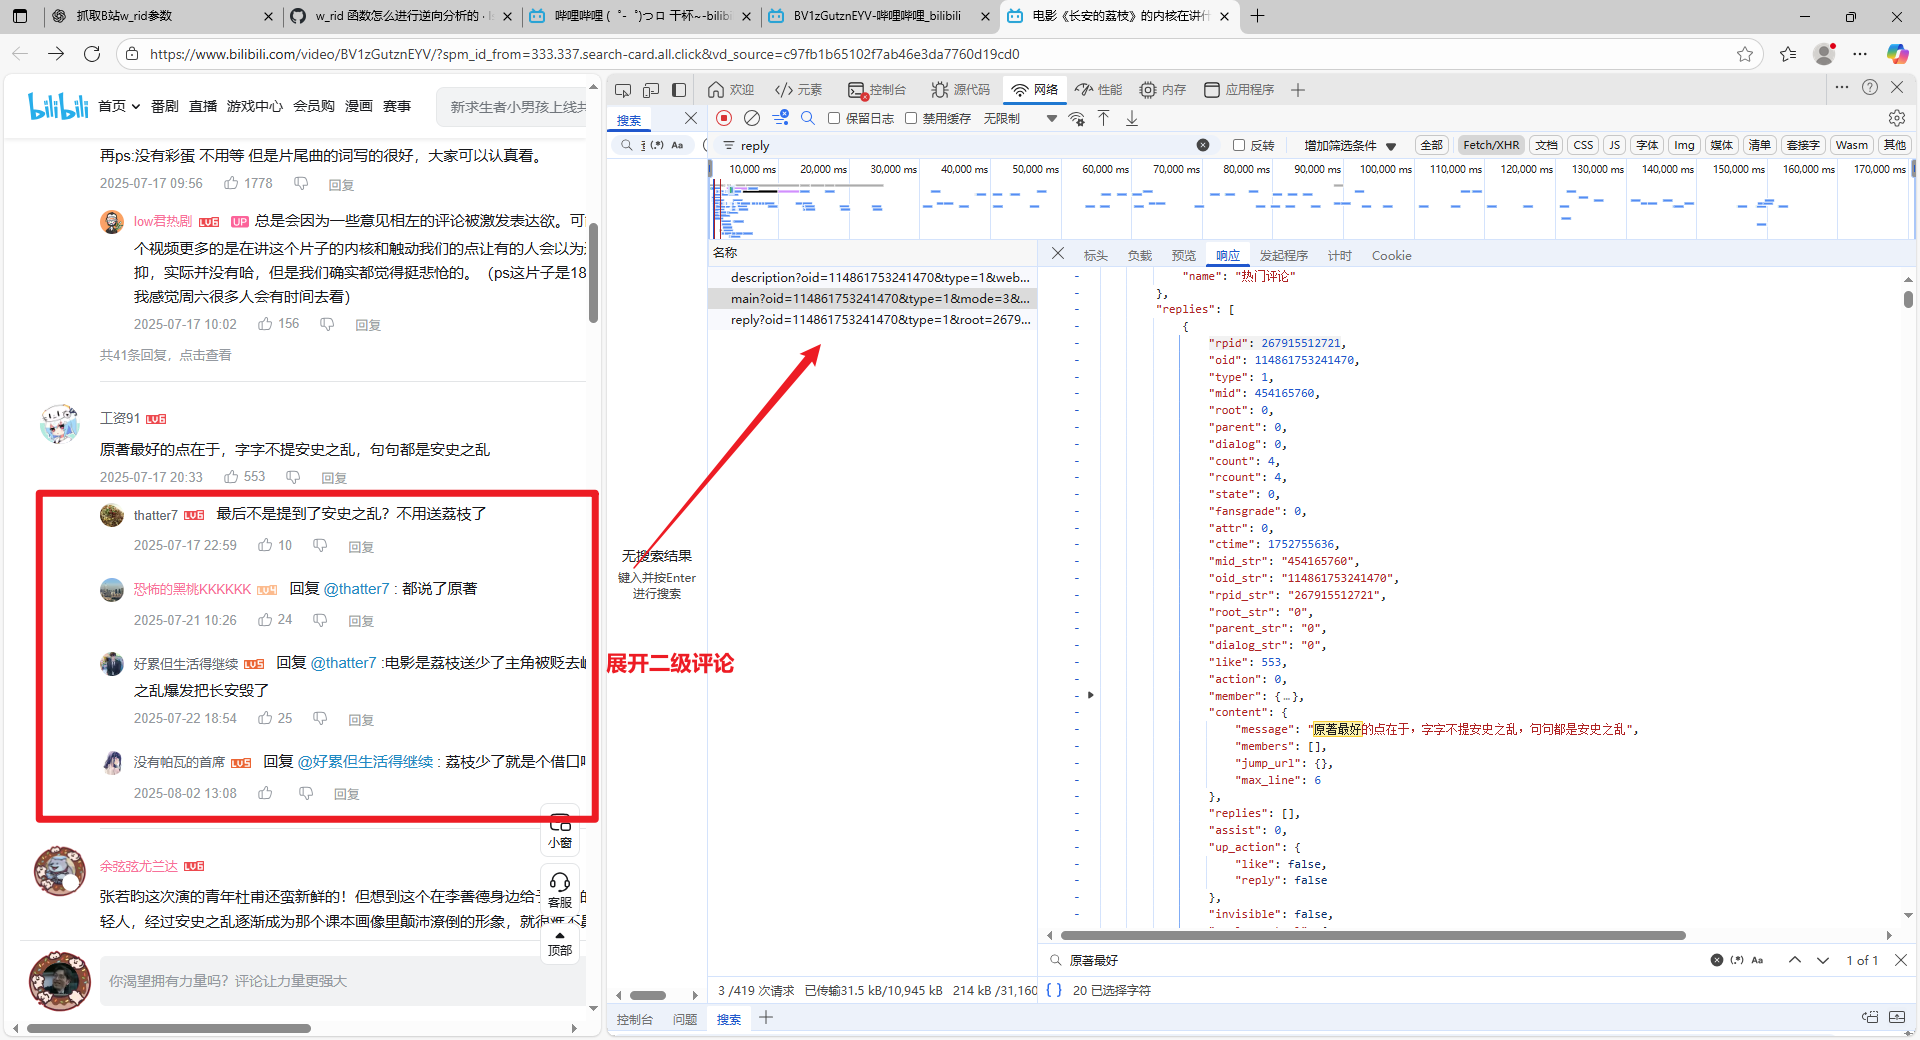Toggle the Img request type filter
The height and width of the screenshot is (1040, 1920).
pos(1685,145)
